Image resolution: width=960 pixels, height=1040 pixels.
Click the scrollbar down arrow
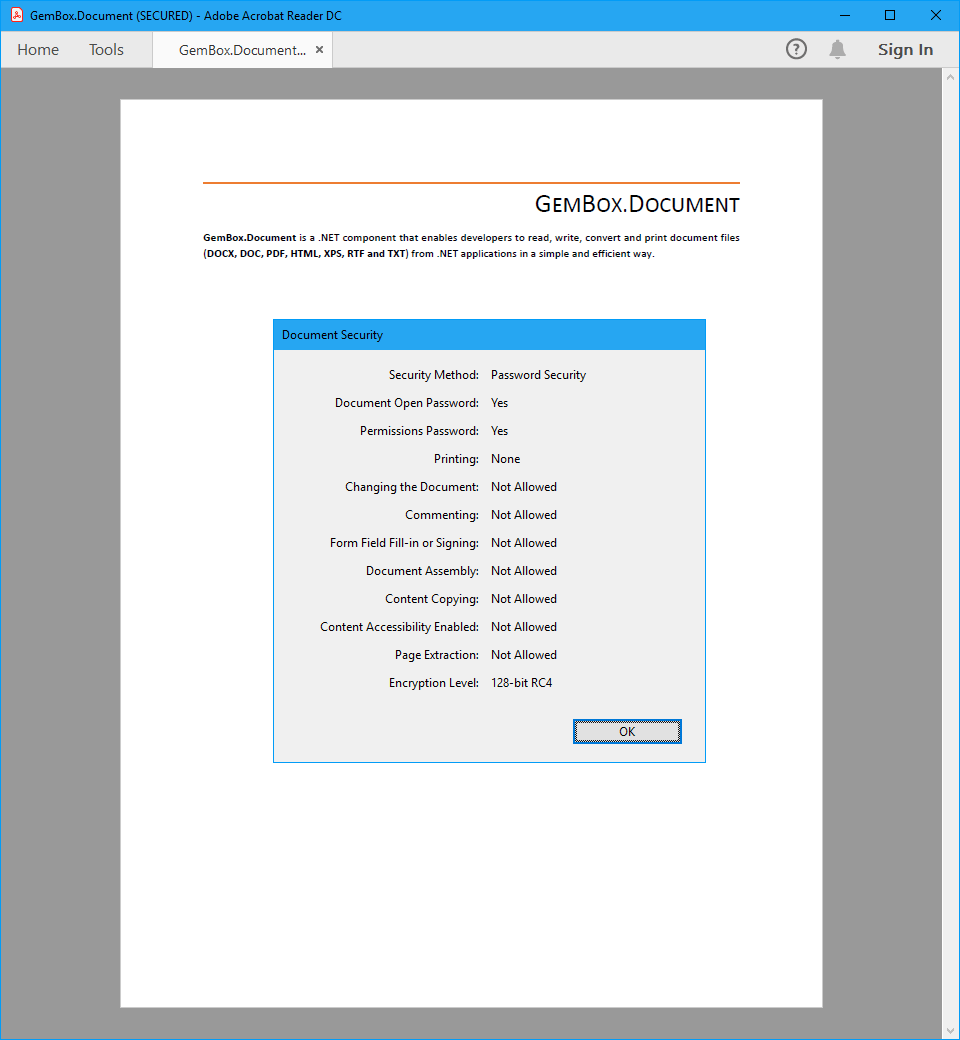point(950,1030)
